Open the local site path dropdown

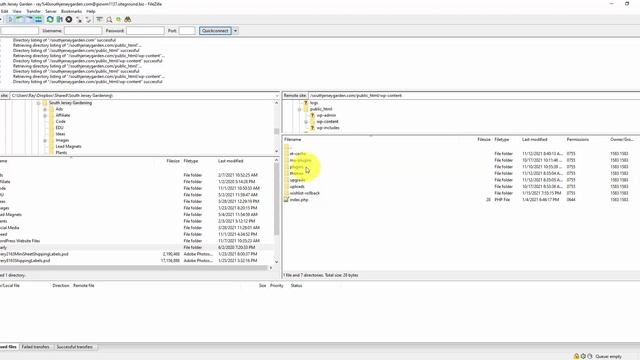pyautogui.click(x=277, y=96)
